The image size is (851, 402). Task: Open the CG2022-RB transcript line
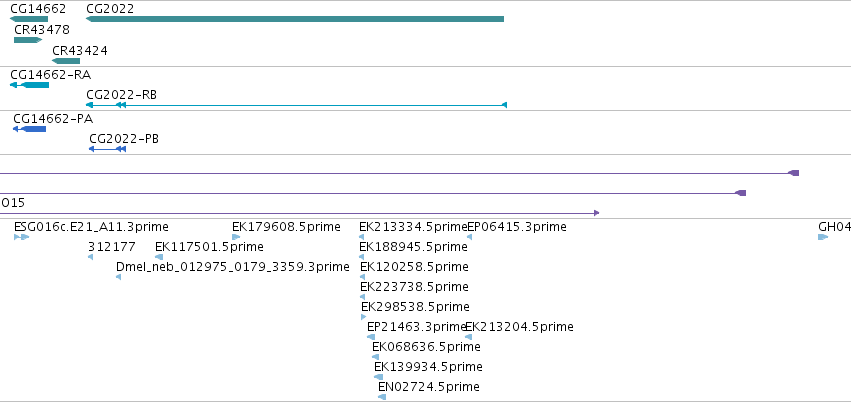point(296,105)
